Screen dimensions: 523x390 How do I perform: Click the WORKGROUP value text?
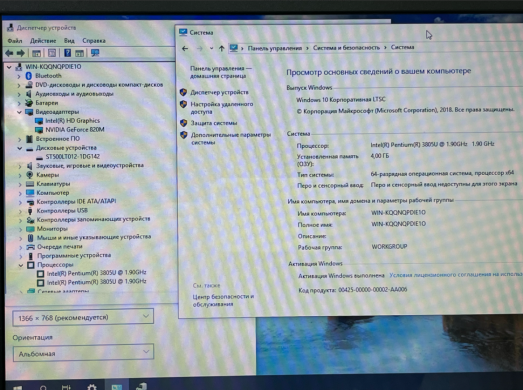(389, 247)
